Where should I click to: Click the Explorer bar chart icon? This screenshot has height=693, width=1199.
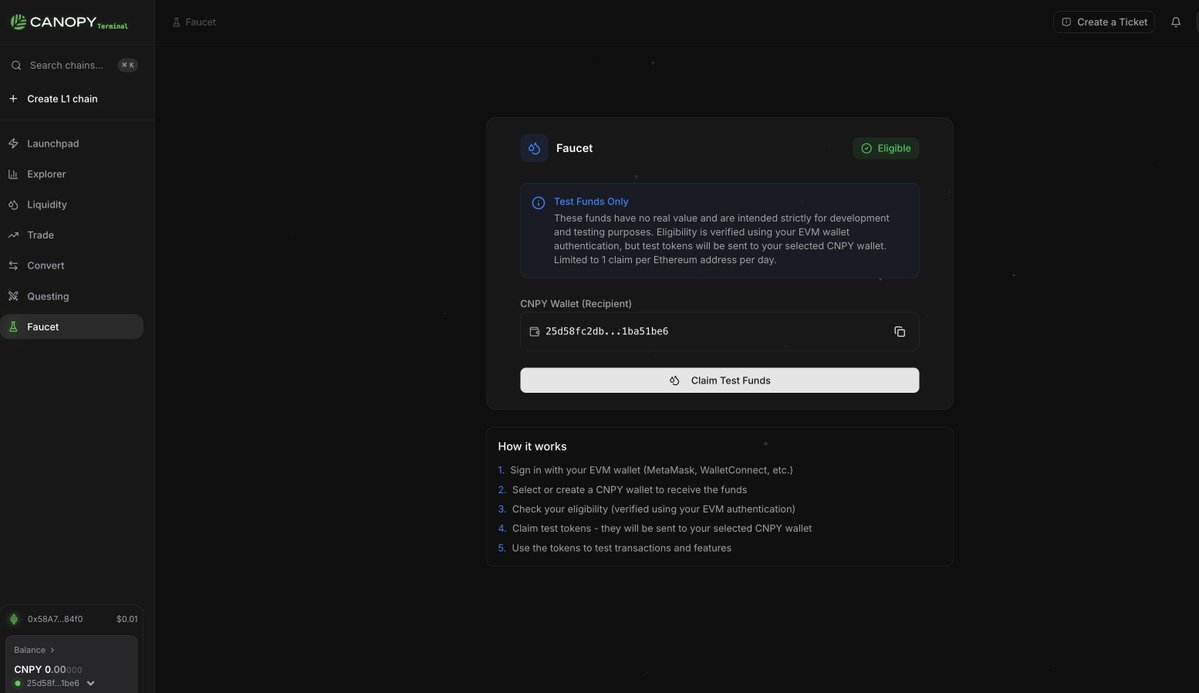[x=13, y=174]
